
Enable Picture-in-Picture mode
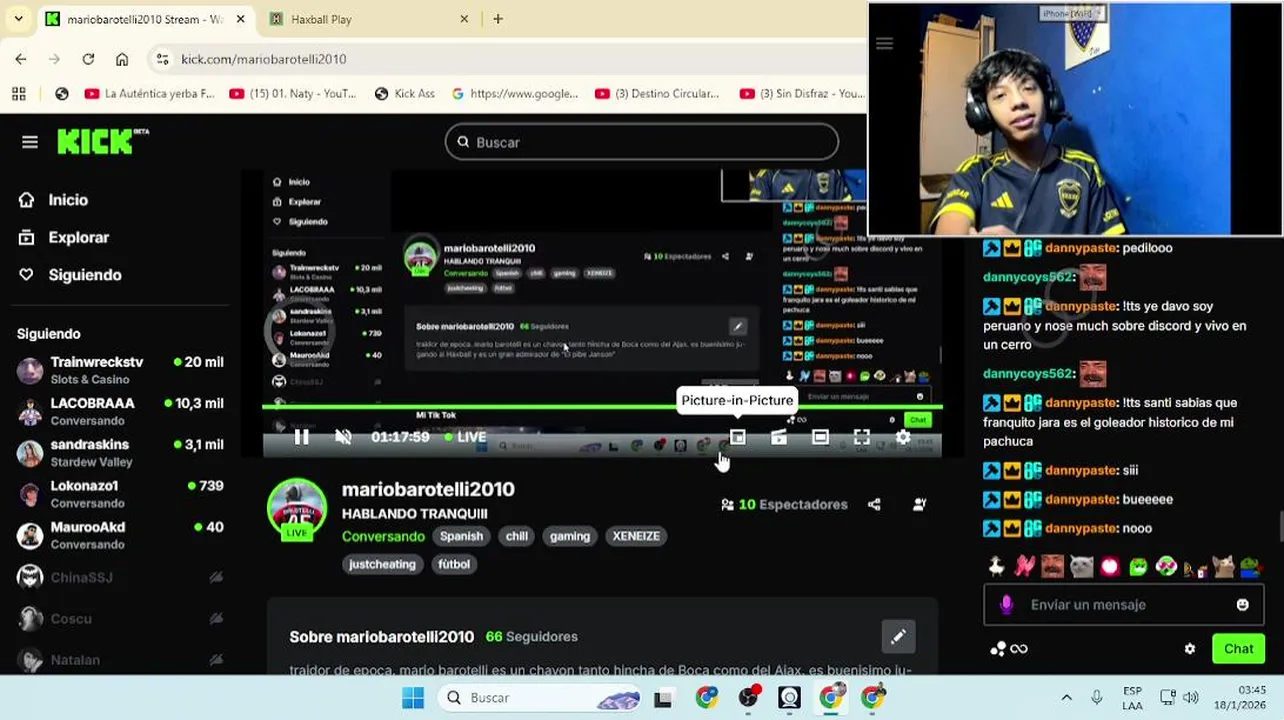click(737, 437)
